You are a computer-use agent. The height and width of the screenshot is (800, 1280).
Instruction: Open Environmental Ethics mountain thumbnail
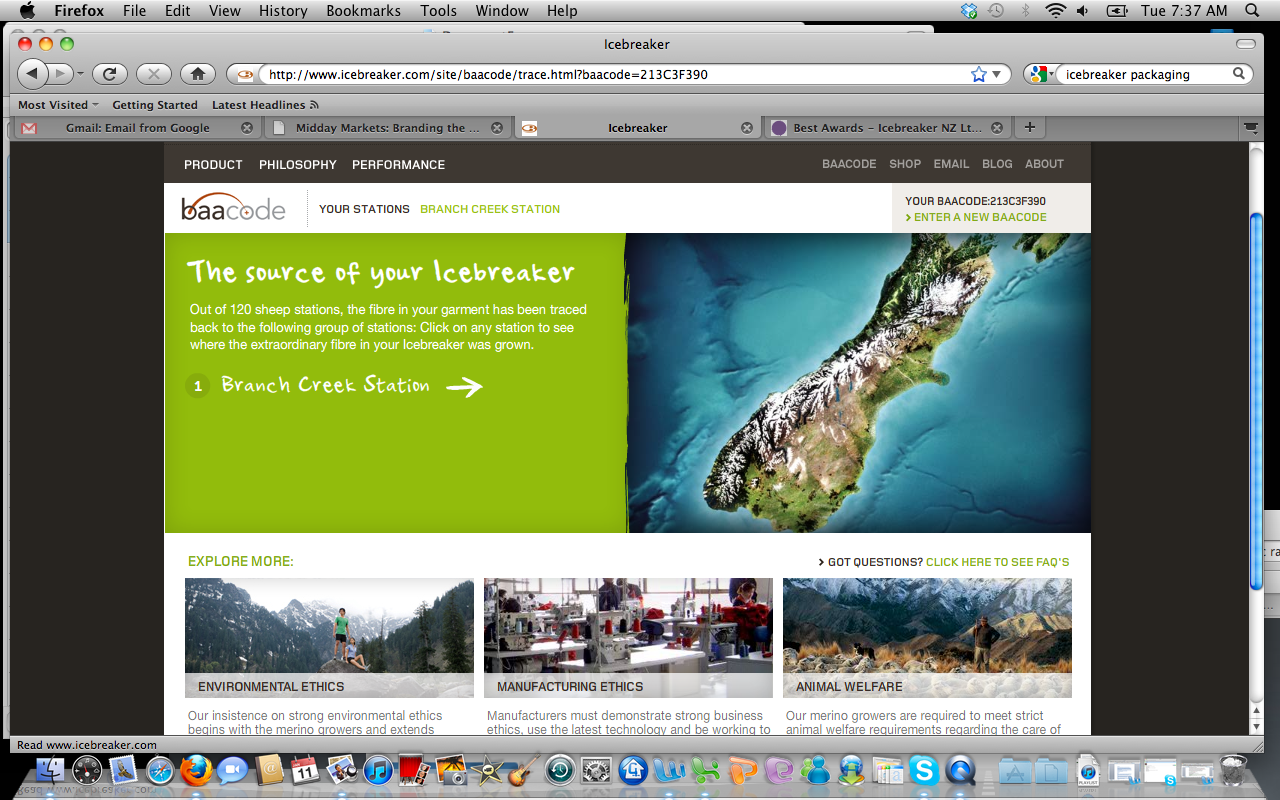[x=329, y=637]
